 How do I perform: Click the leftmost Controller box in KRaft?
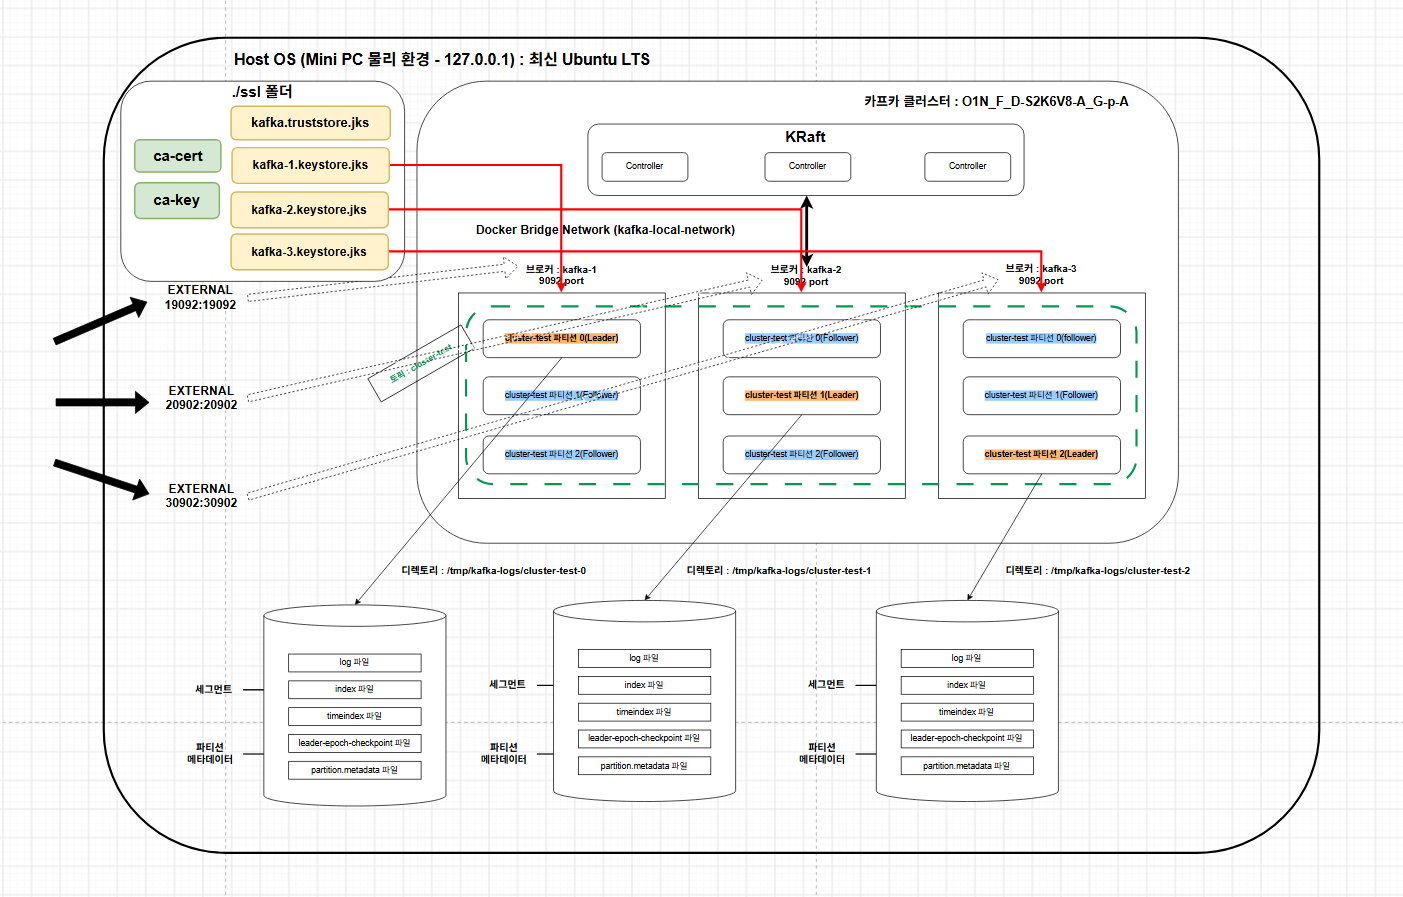645,166
